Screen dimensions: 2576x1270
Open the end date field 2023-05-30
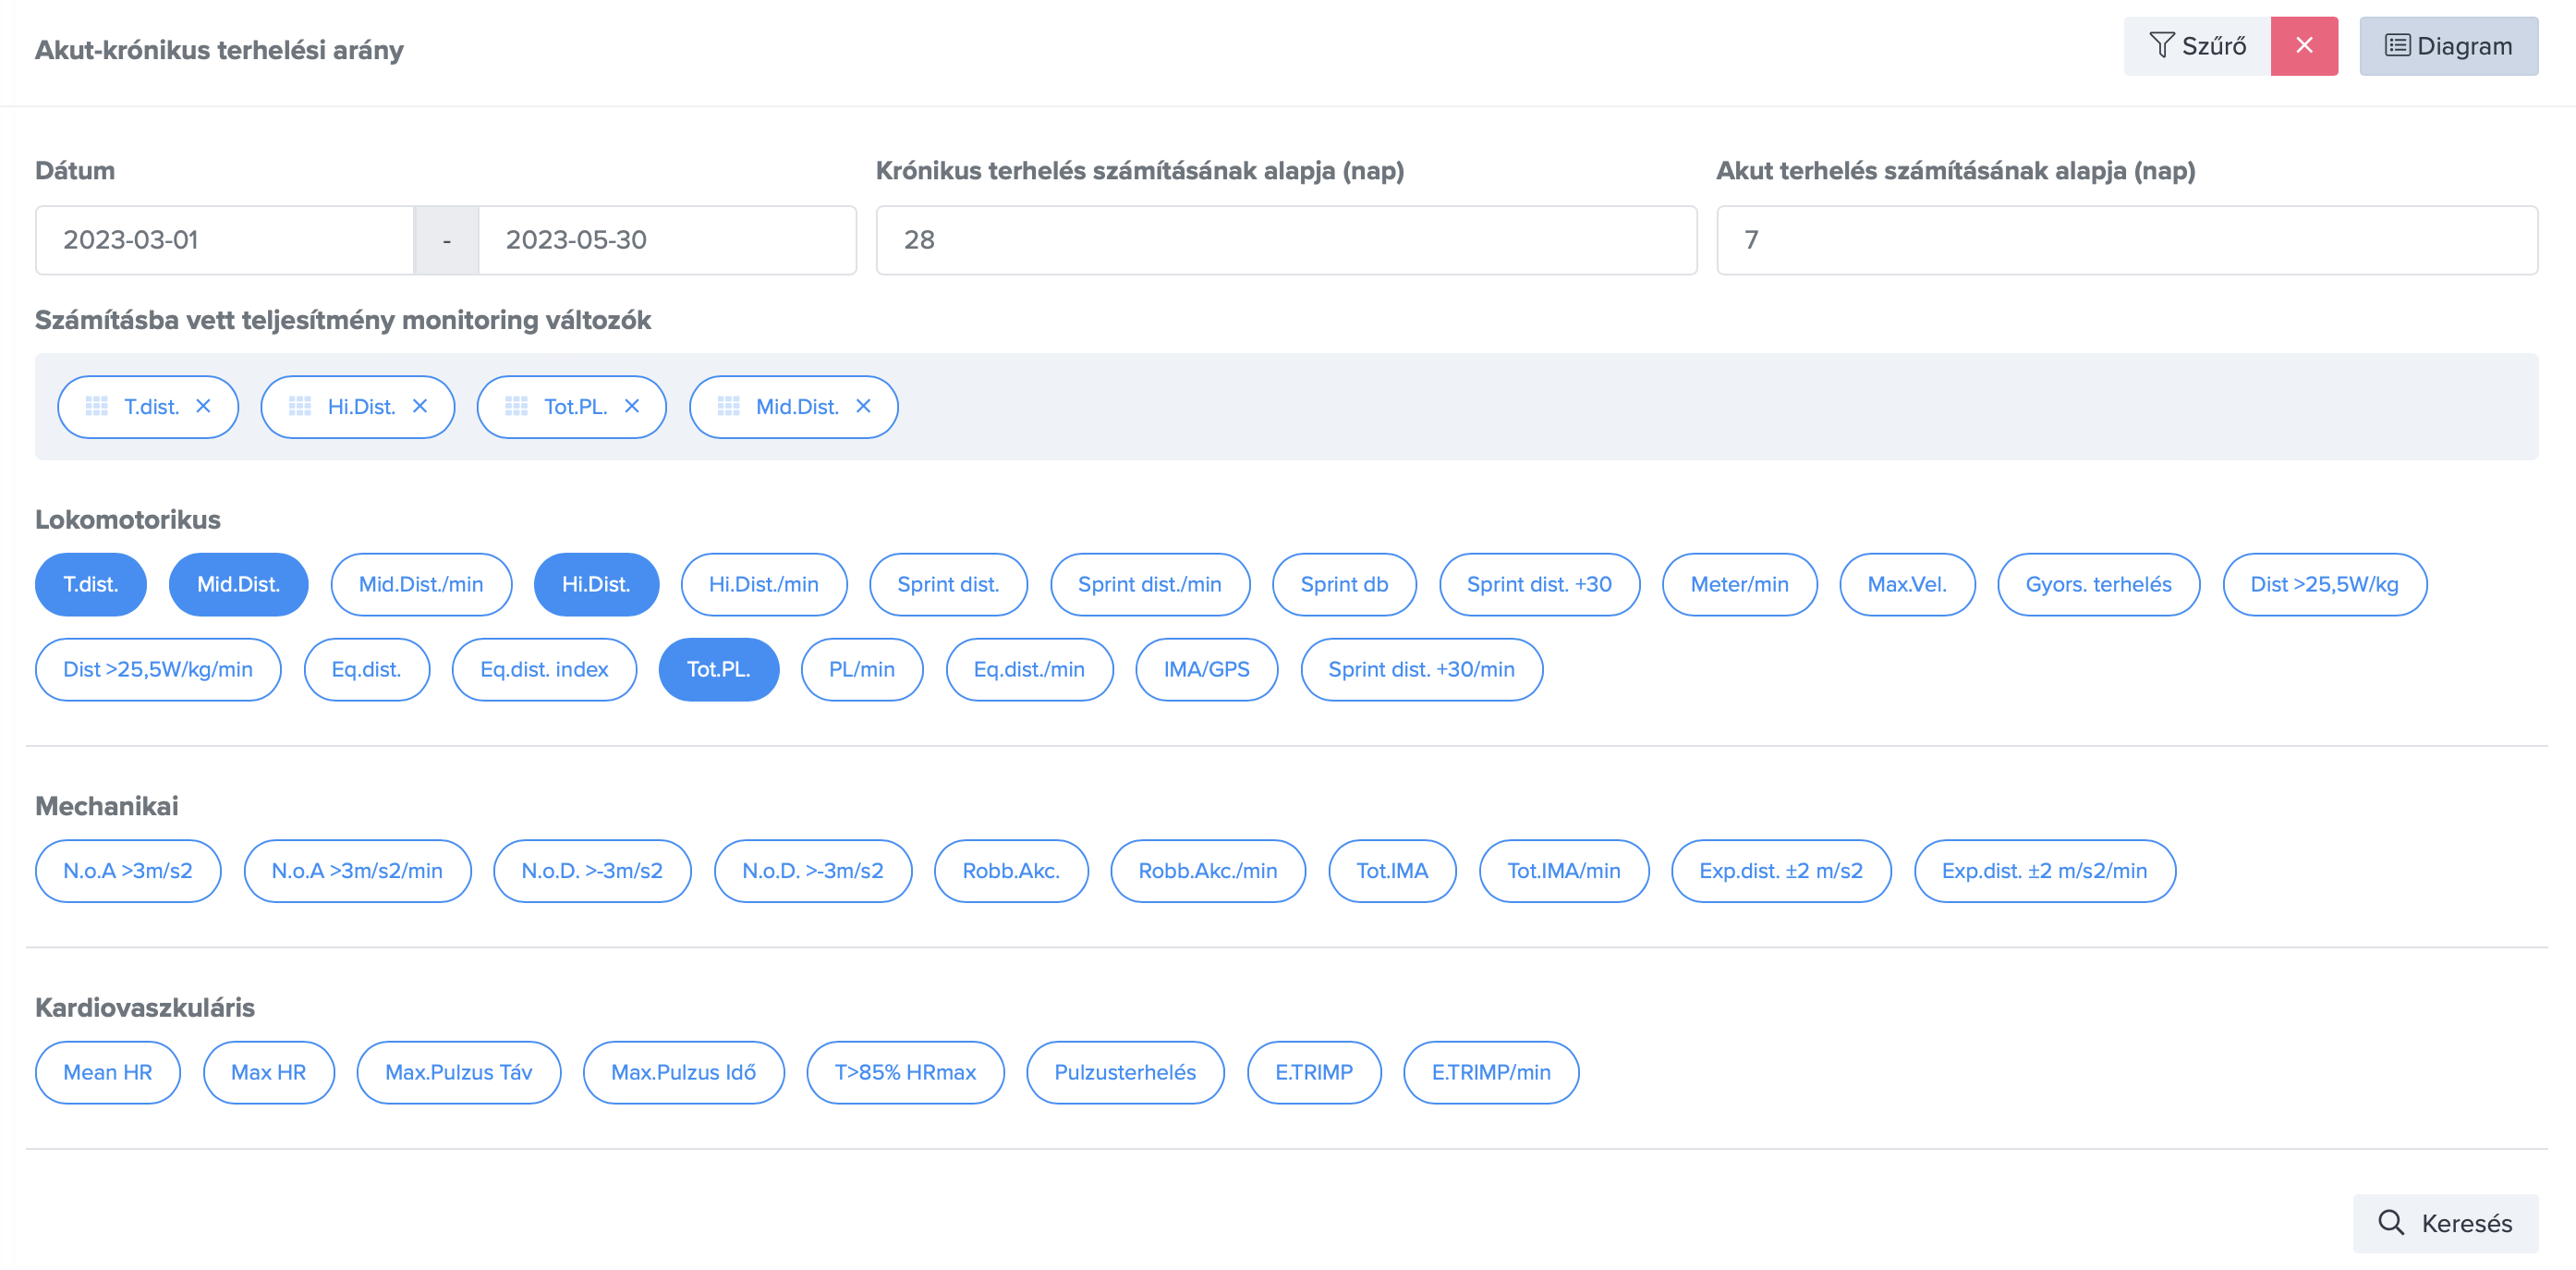[x=666, y=240]
